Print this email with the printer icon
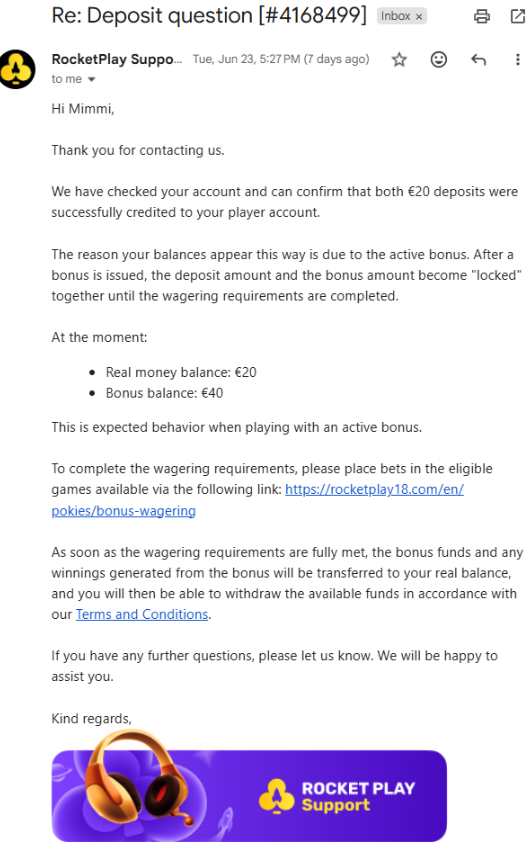This screenshot has width=526, height=842. [481, 17]
